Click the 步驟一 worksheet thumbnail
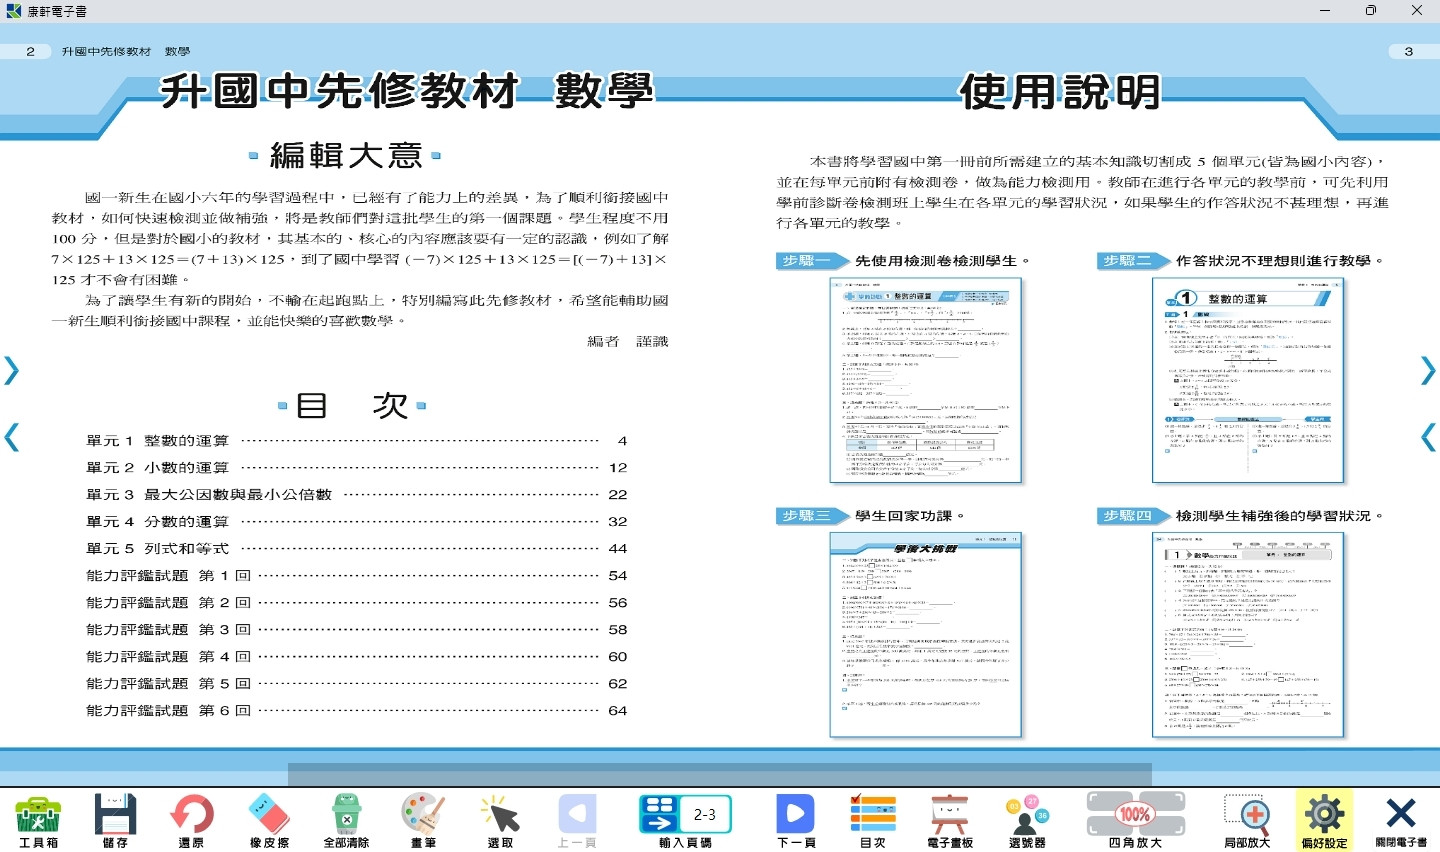 point(926,381)
